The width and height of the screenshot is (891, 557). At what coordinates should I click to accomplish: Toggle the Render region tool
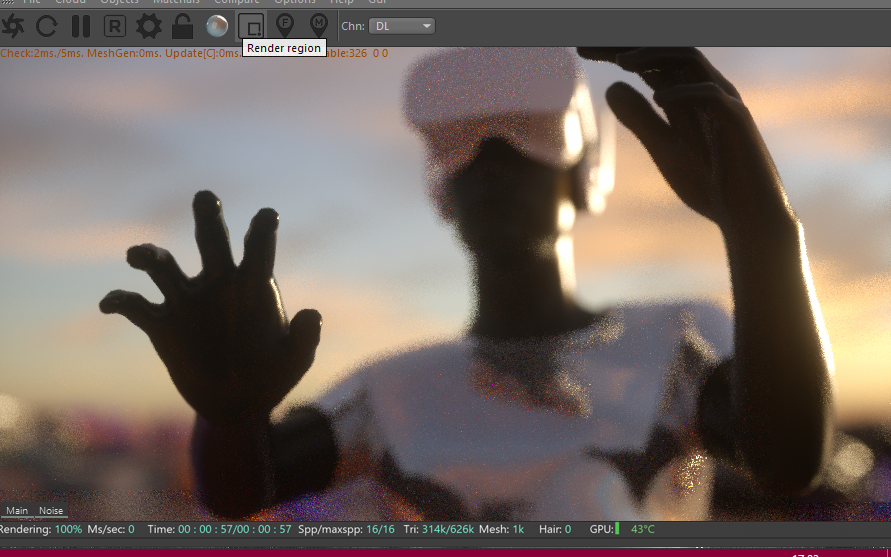[x=251, y=26]
